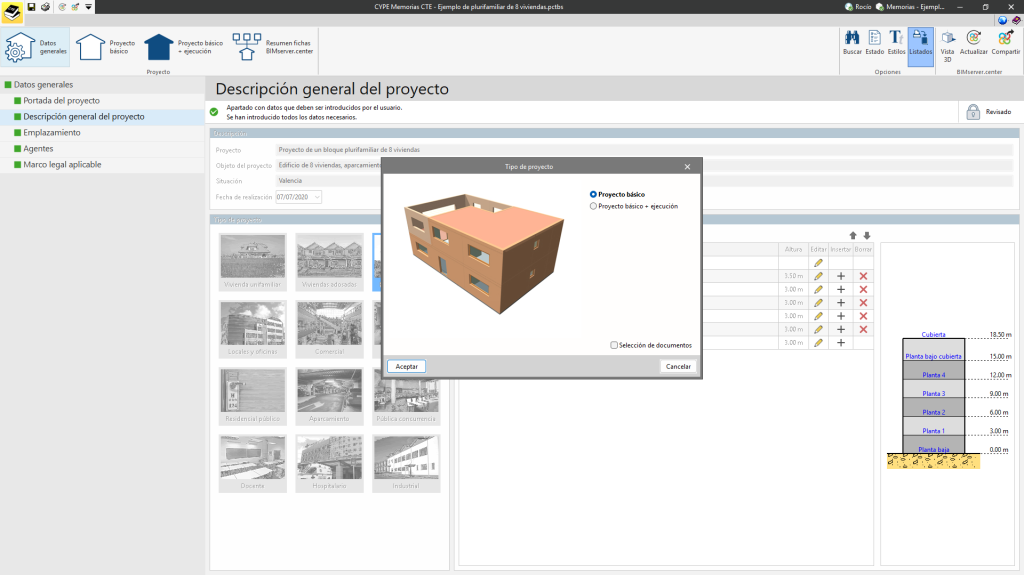Select the Proyecto básico radio option
This screenshot has width=1024, height=575.
[x=593, y=194]
